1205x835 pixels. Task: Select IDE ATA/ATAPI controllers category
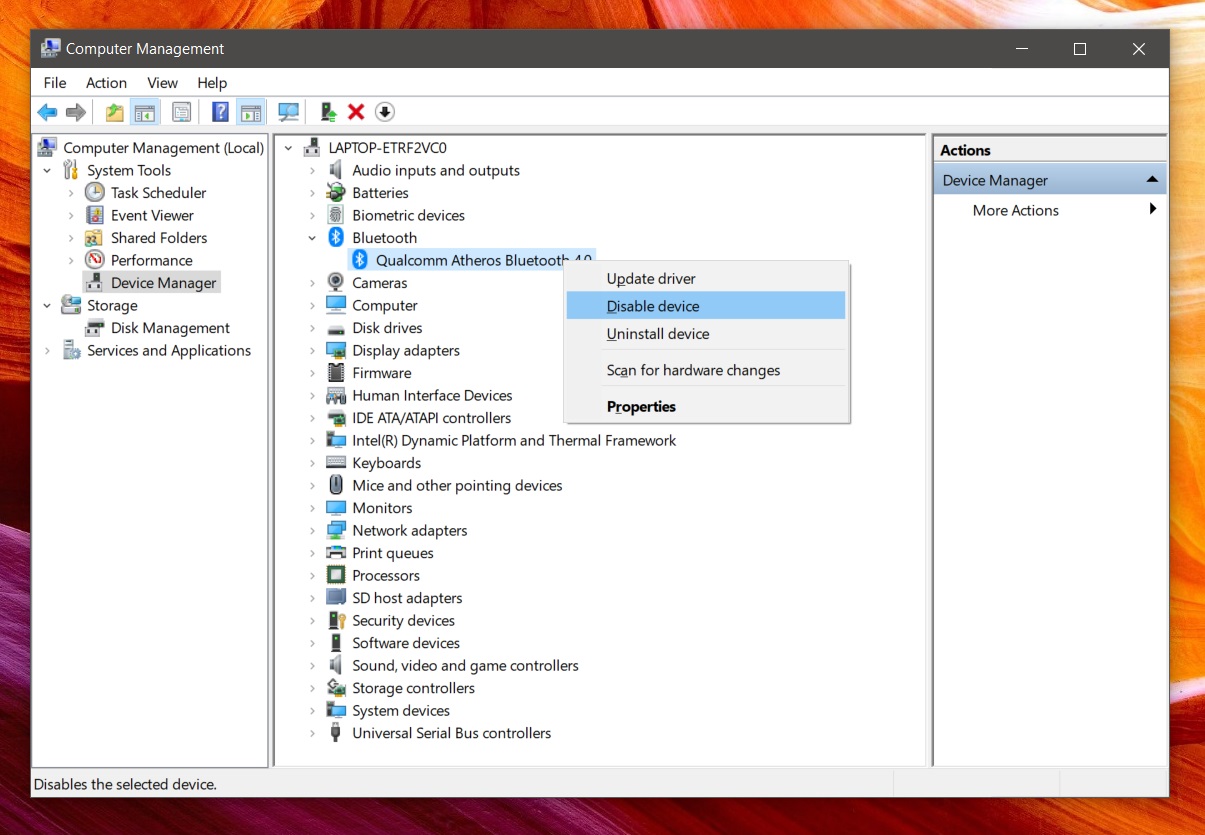pos(431,418)
